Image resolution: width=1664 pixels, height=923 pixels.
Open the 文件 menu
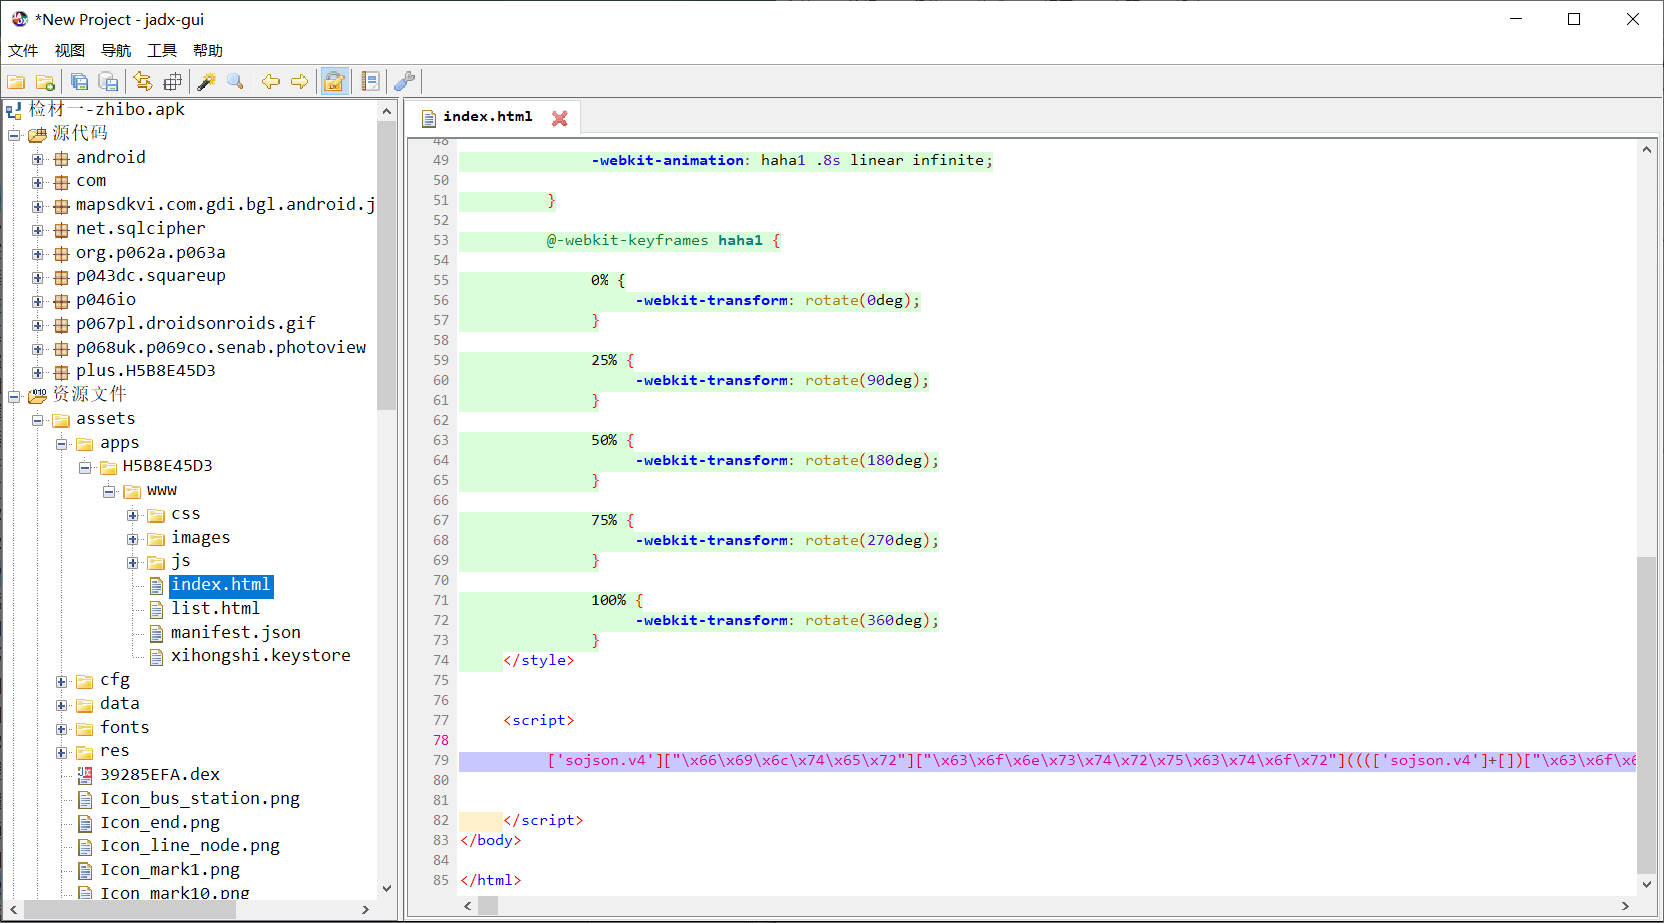(23, 50)
